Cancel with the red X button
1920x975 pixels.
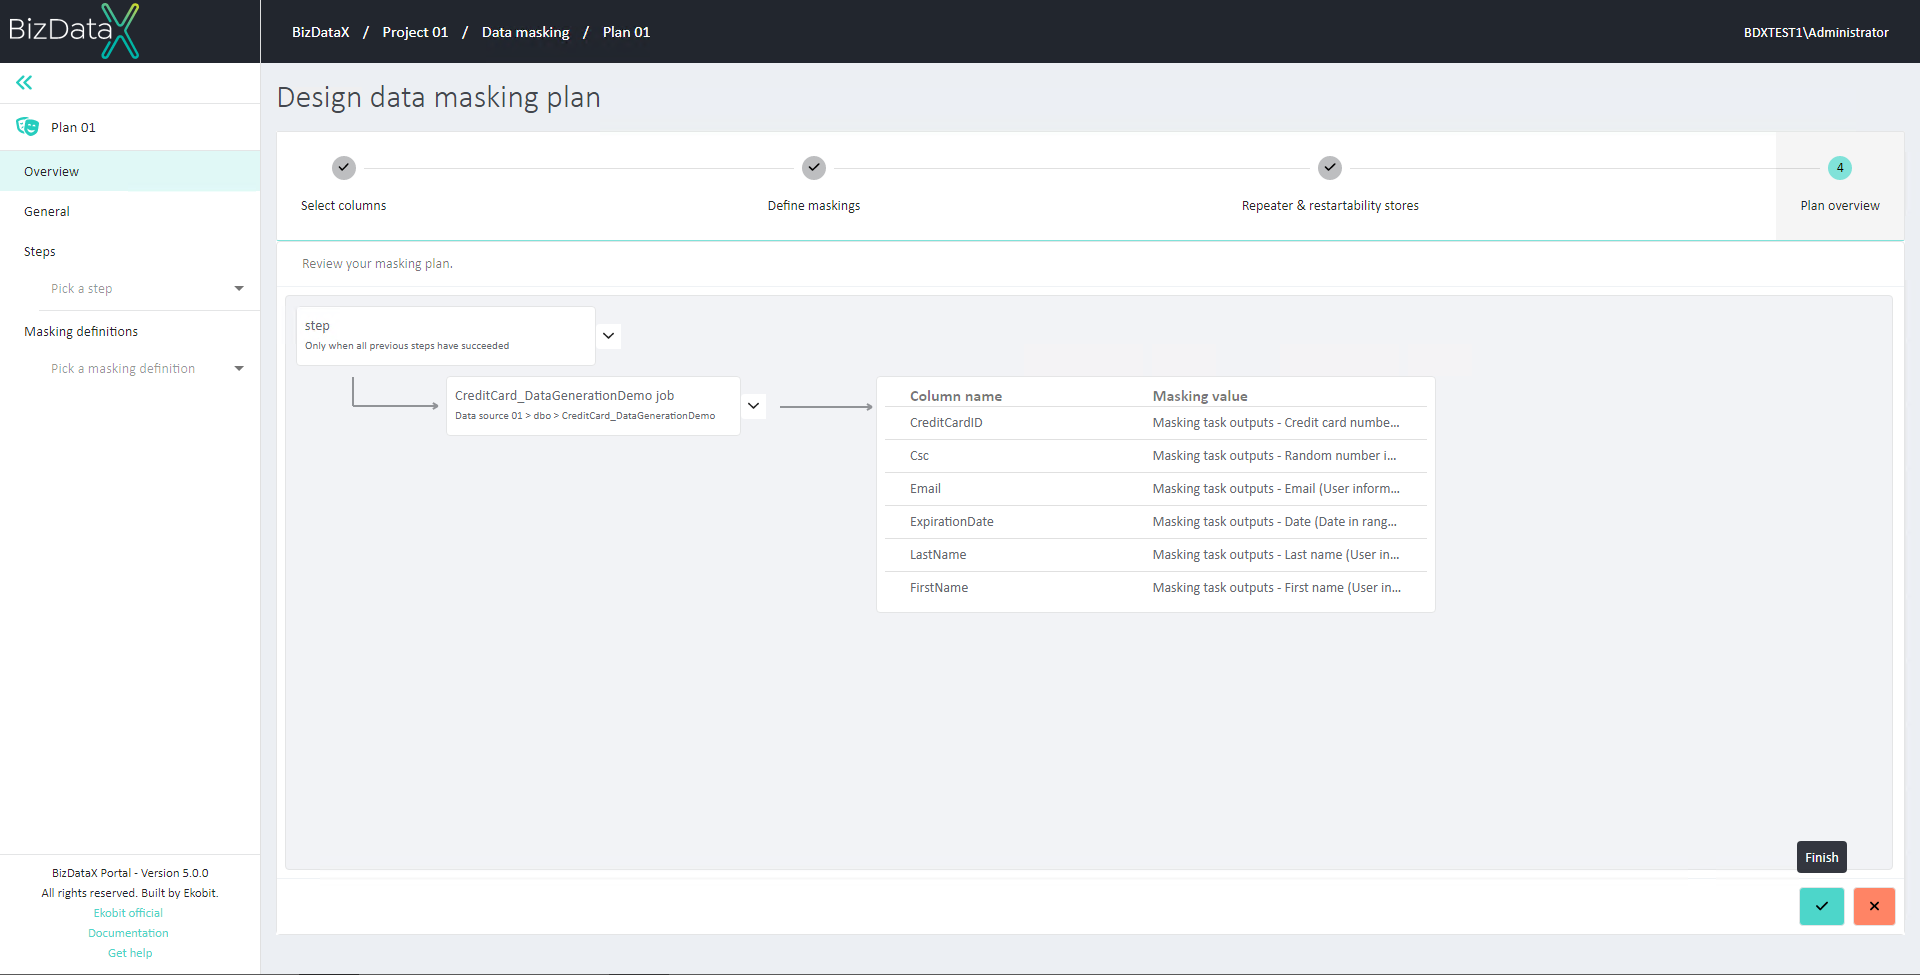(1874, 906)
